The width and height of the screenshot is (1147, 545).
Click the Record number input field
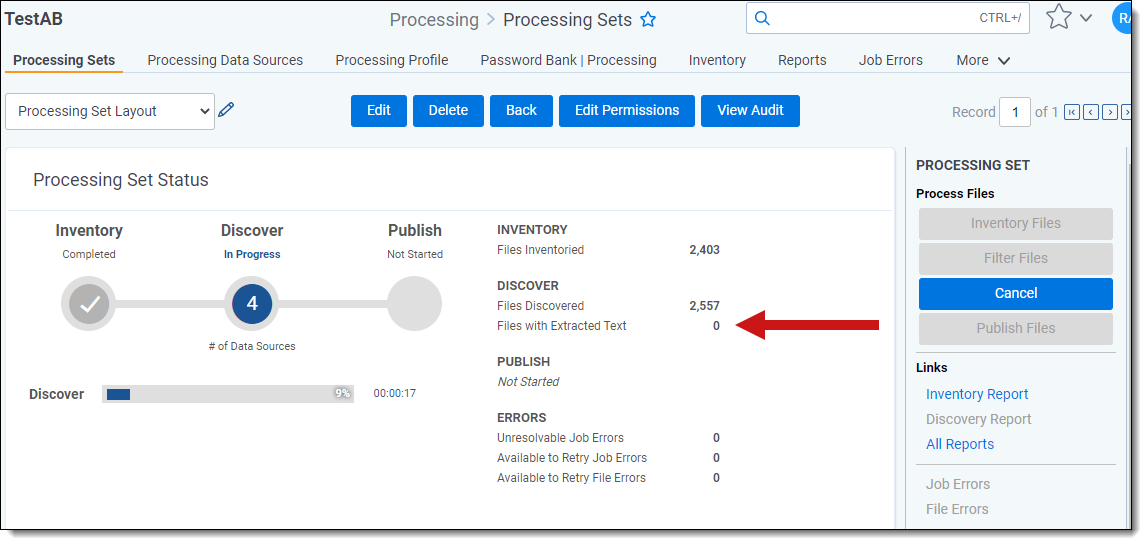click(x=1015, y=112)
